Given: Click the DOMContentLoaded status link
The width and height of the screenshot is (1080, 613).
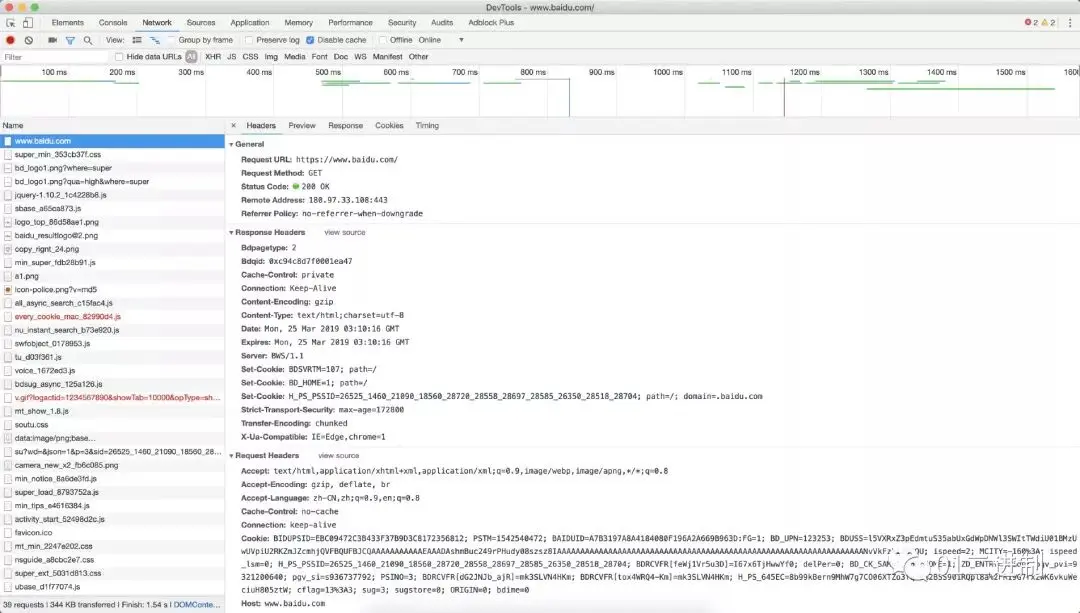Looking at the screenshot, I should coord(197,605).
